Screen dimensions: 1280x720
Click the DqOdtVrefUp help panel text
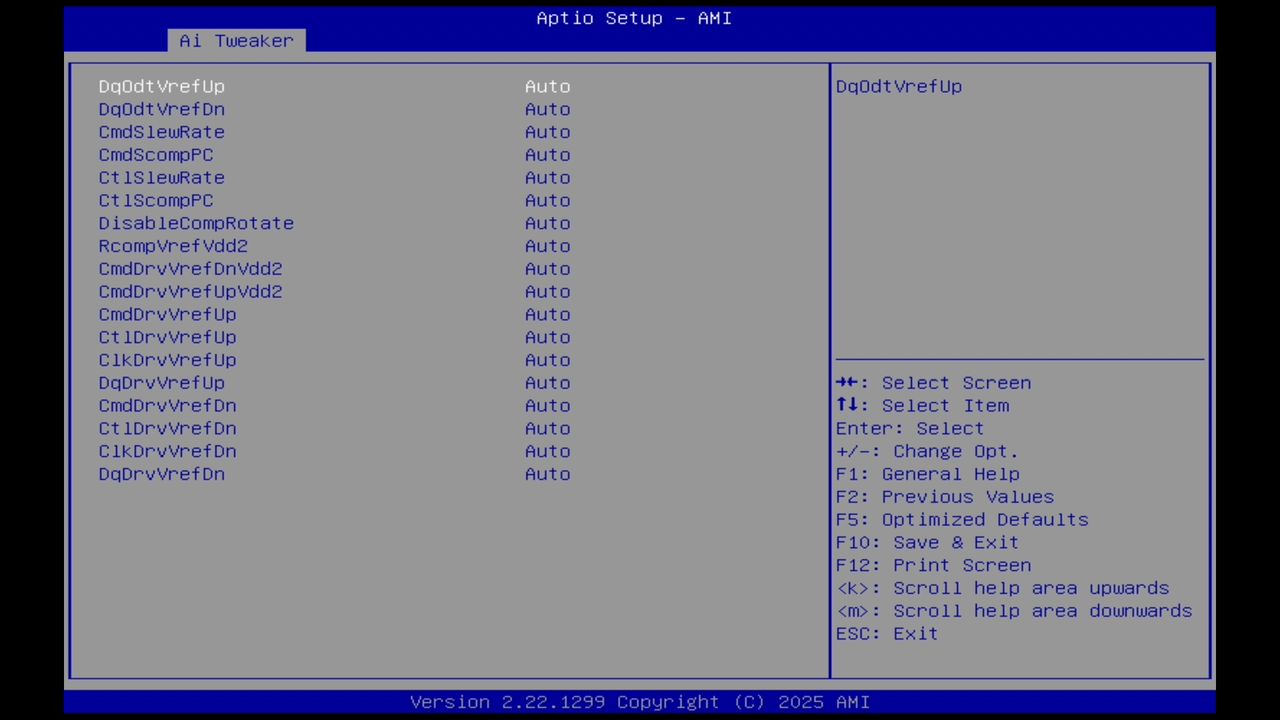(x=898, y=86)
